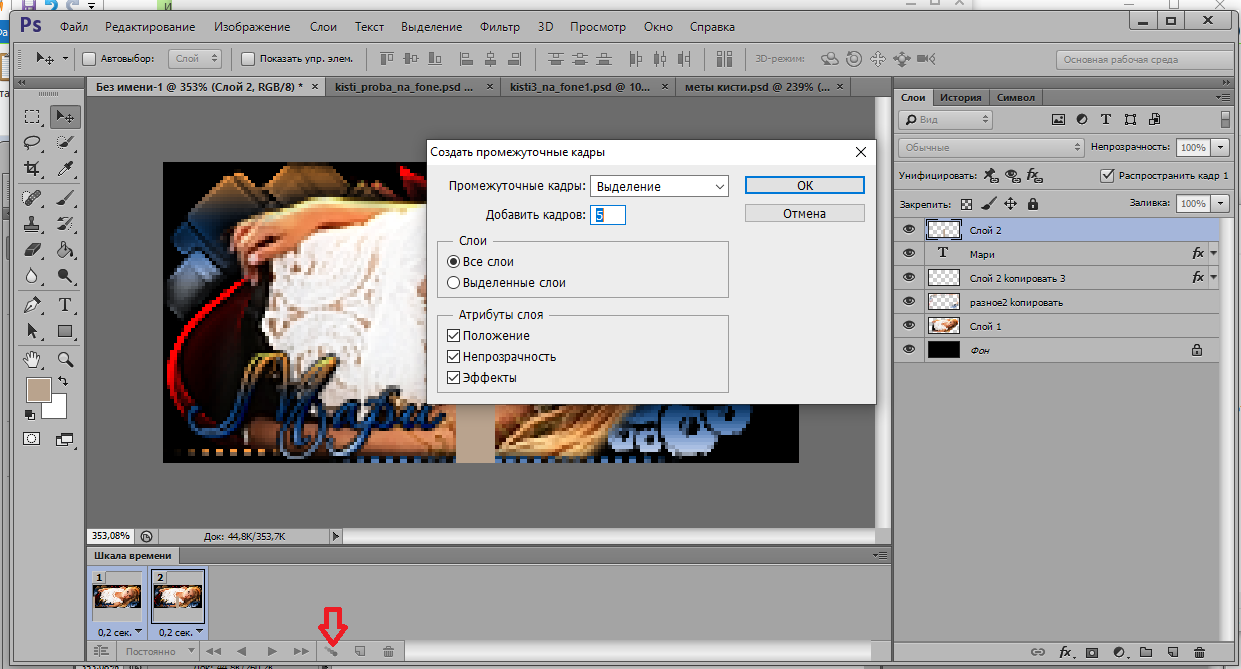The width and height of the screenshot is (1241, 669).
Task: Hide the Мари text layer
Action: coord(909,254)
